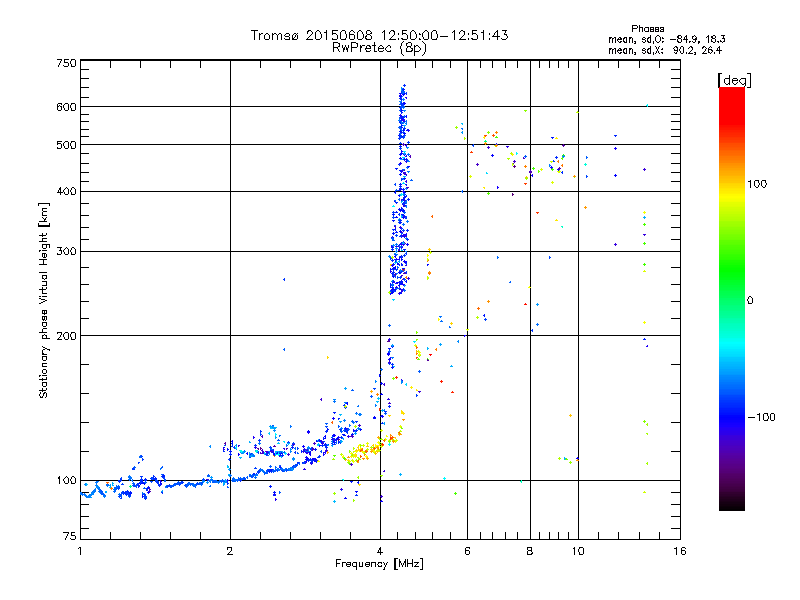800x600 pixels.
Task: Click the colorbar tick label '100'
Action: tap(757, 184)
